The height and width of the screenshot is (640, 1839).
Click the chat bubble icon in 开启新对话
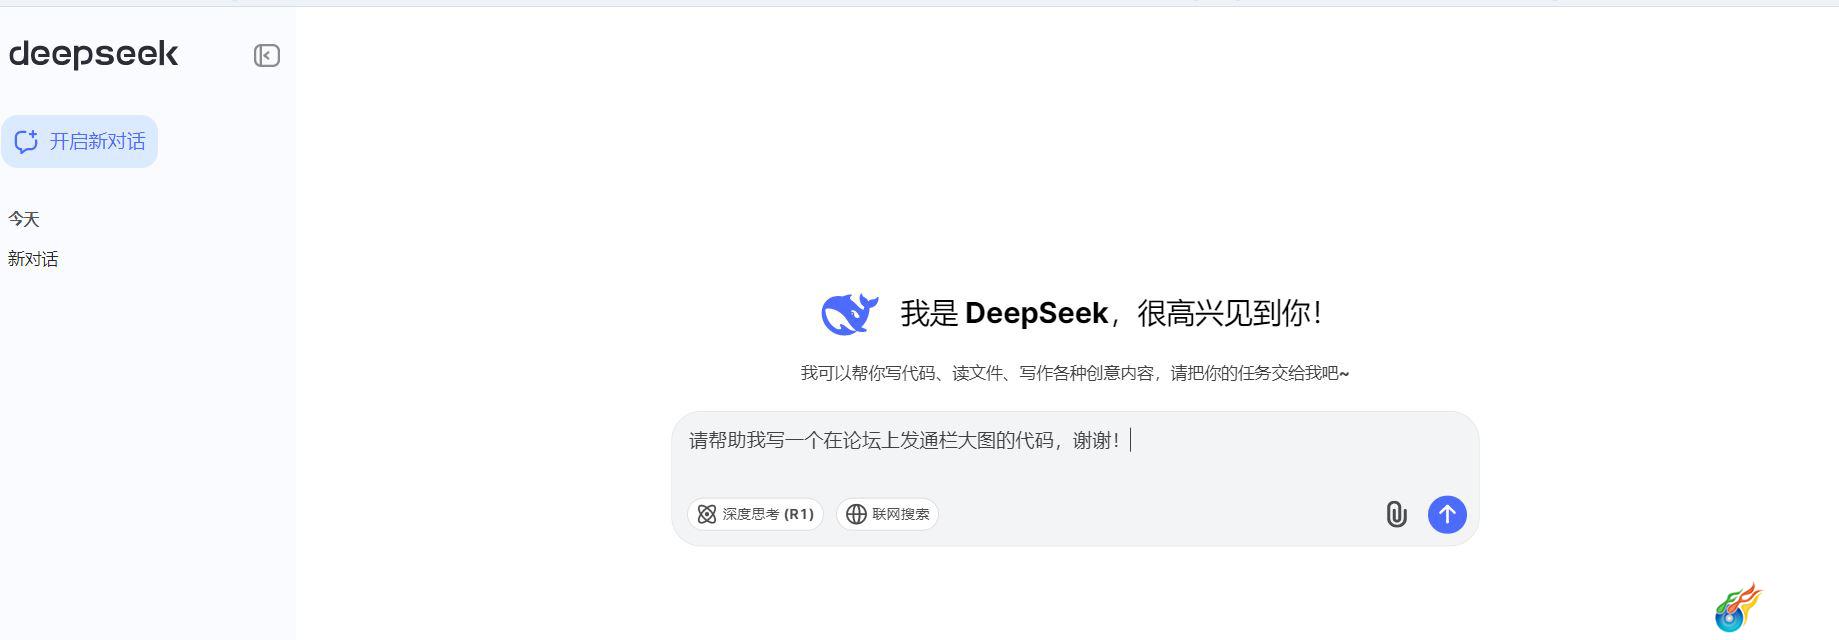click(x=26, y=141)
